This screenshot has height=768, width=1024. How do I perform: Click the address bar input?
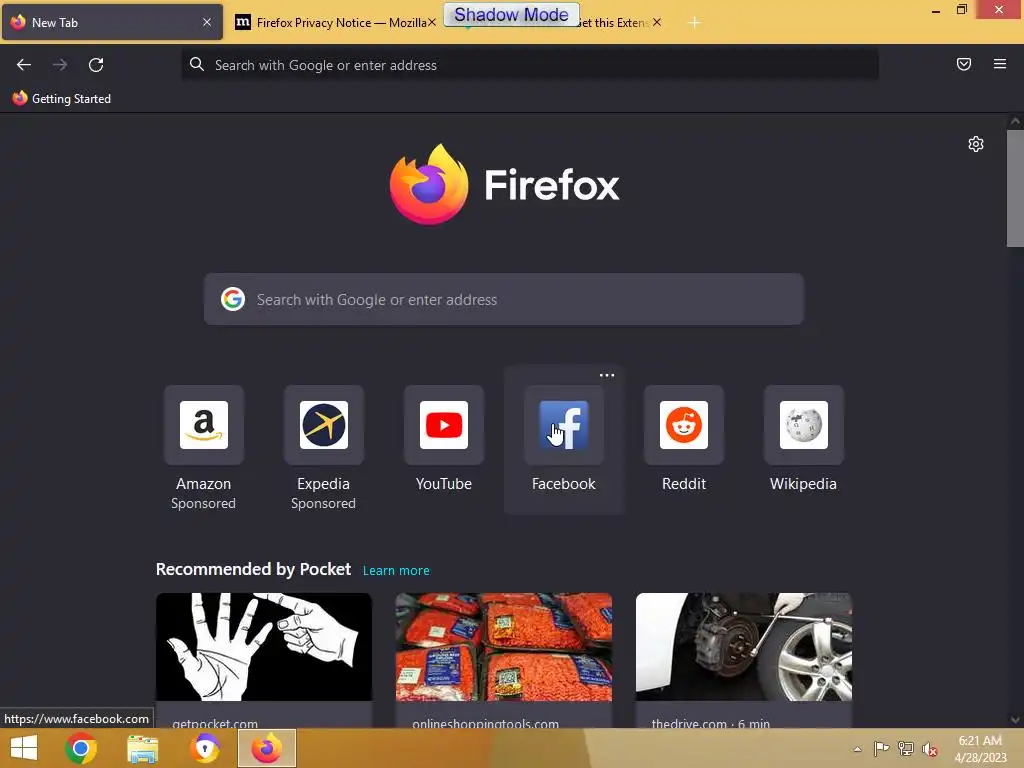530,65
